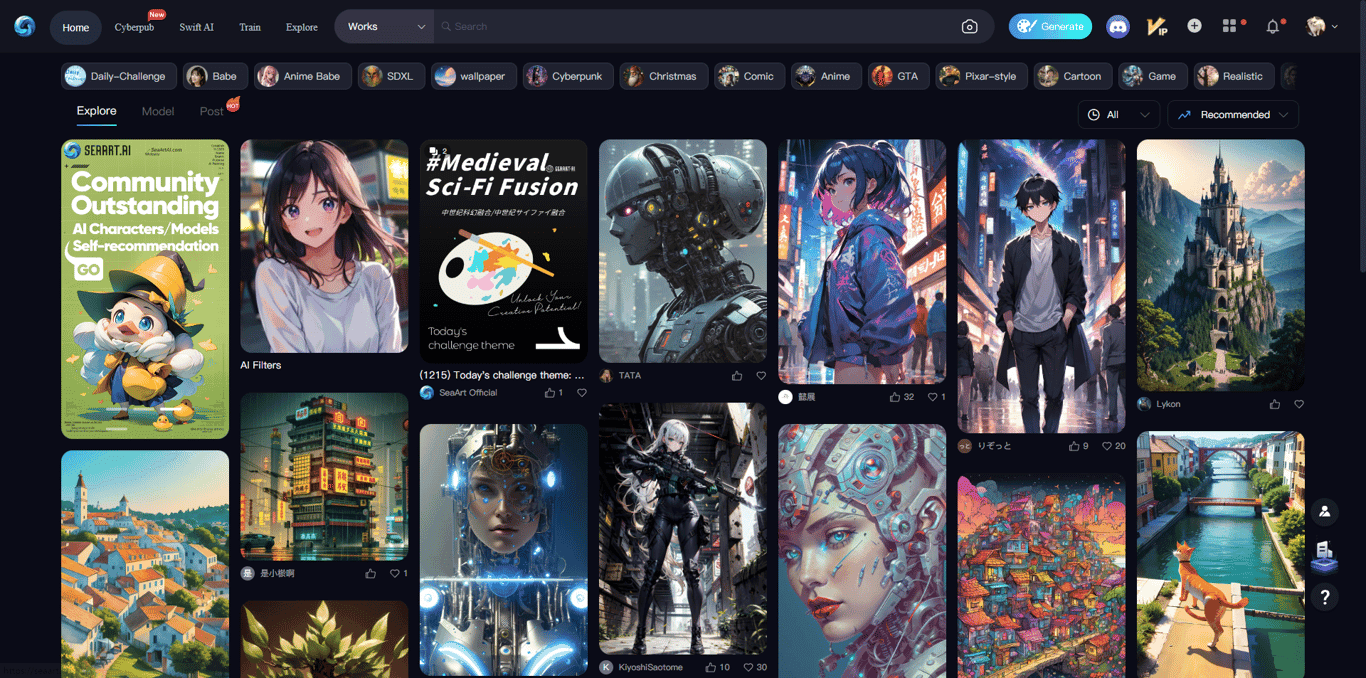
Task: Open the SeaArt Discord community icon
Action: click(x=1117, y=26)
